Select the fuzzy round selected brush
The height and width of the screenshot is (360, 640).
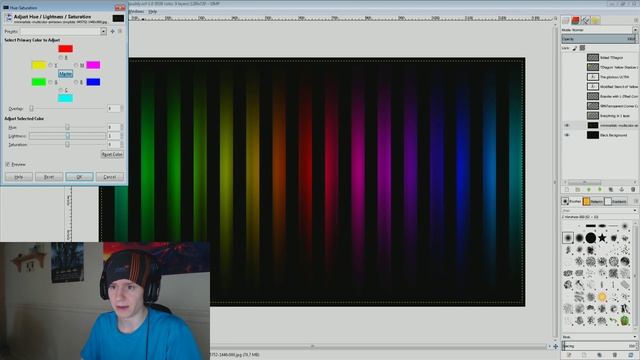(x=568, y=238)
